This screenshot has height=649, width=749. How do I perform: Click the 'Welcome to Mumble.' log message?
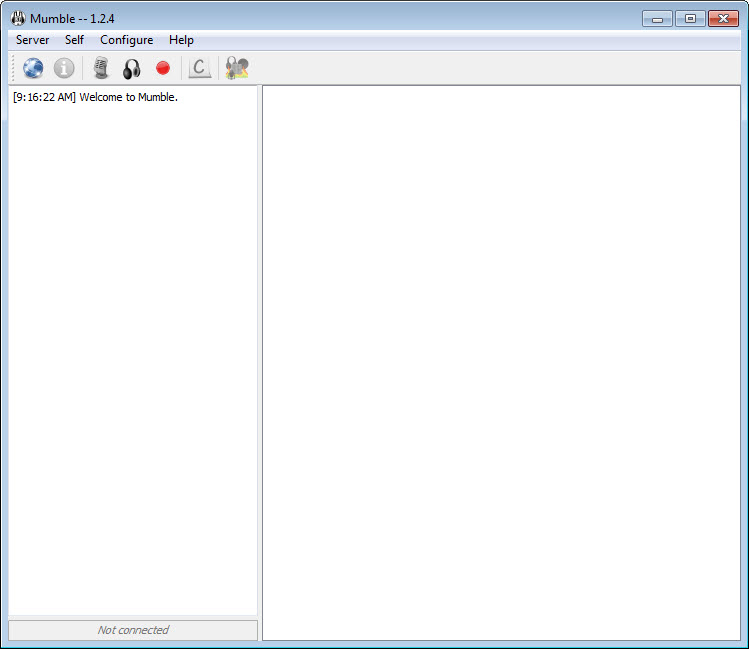click(x=128, y=97)
